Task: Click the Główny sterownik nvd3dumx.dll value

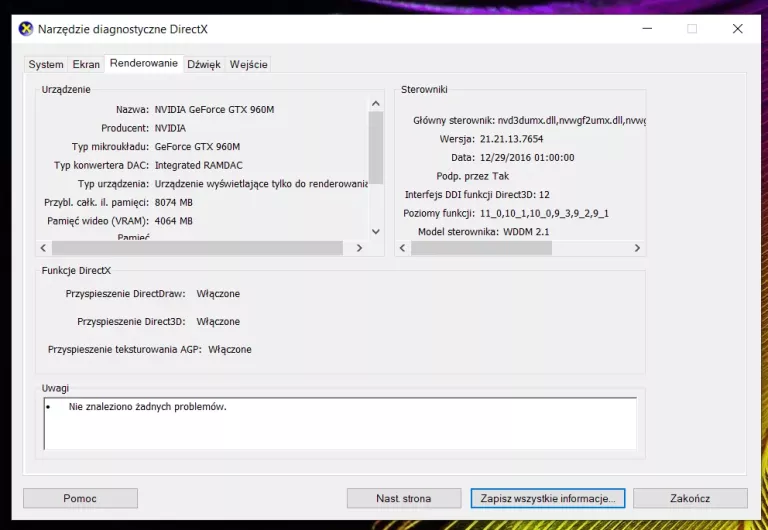Action: [x=572, y=120]
